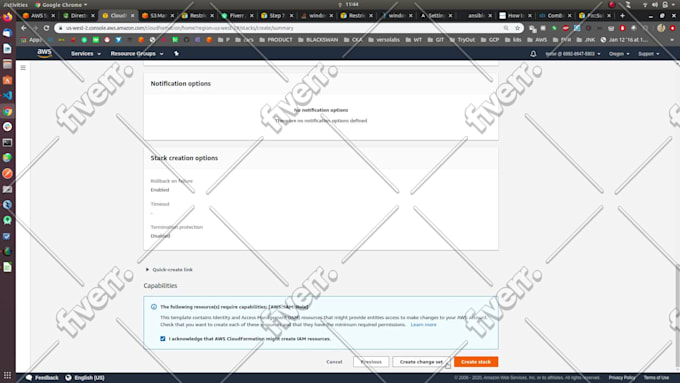This screenshot has height=383, width=680.
Task: Switch to the S3 Man… browser tab
Action: point(158,15)
